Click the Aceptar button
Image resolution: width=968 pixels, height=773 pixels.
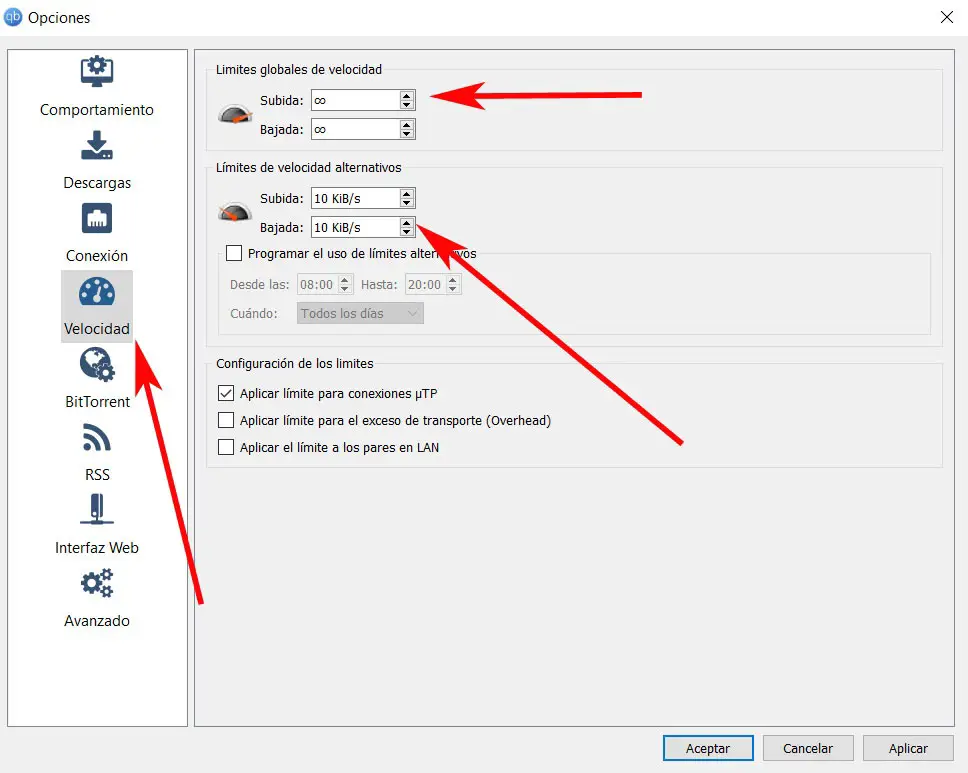(708, 748)
